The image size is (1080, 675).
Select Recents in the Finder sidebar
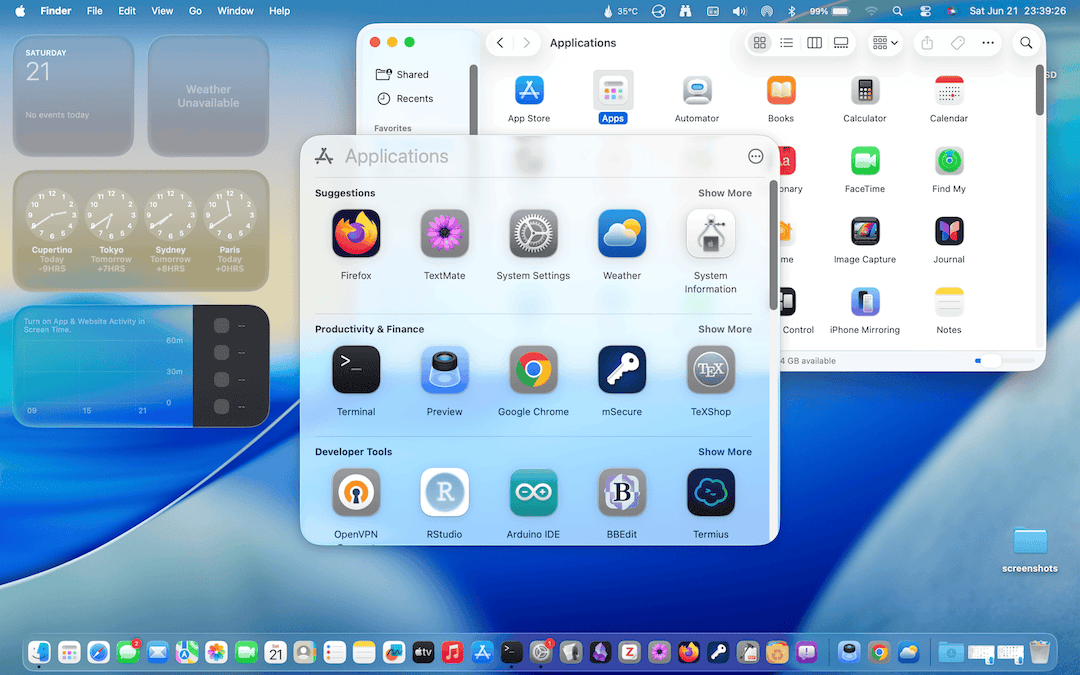pos(414,99)
